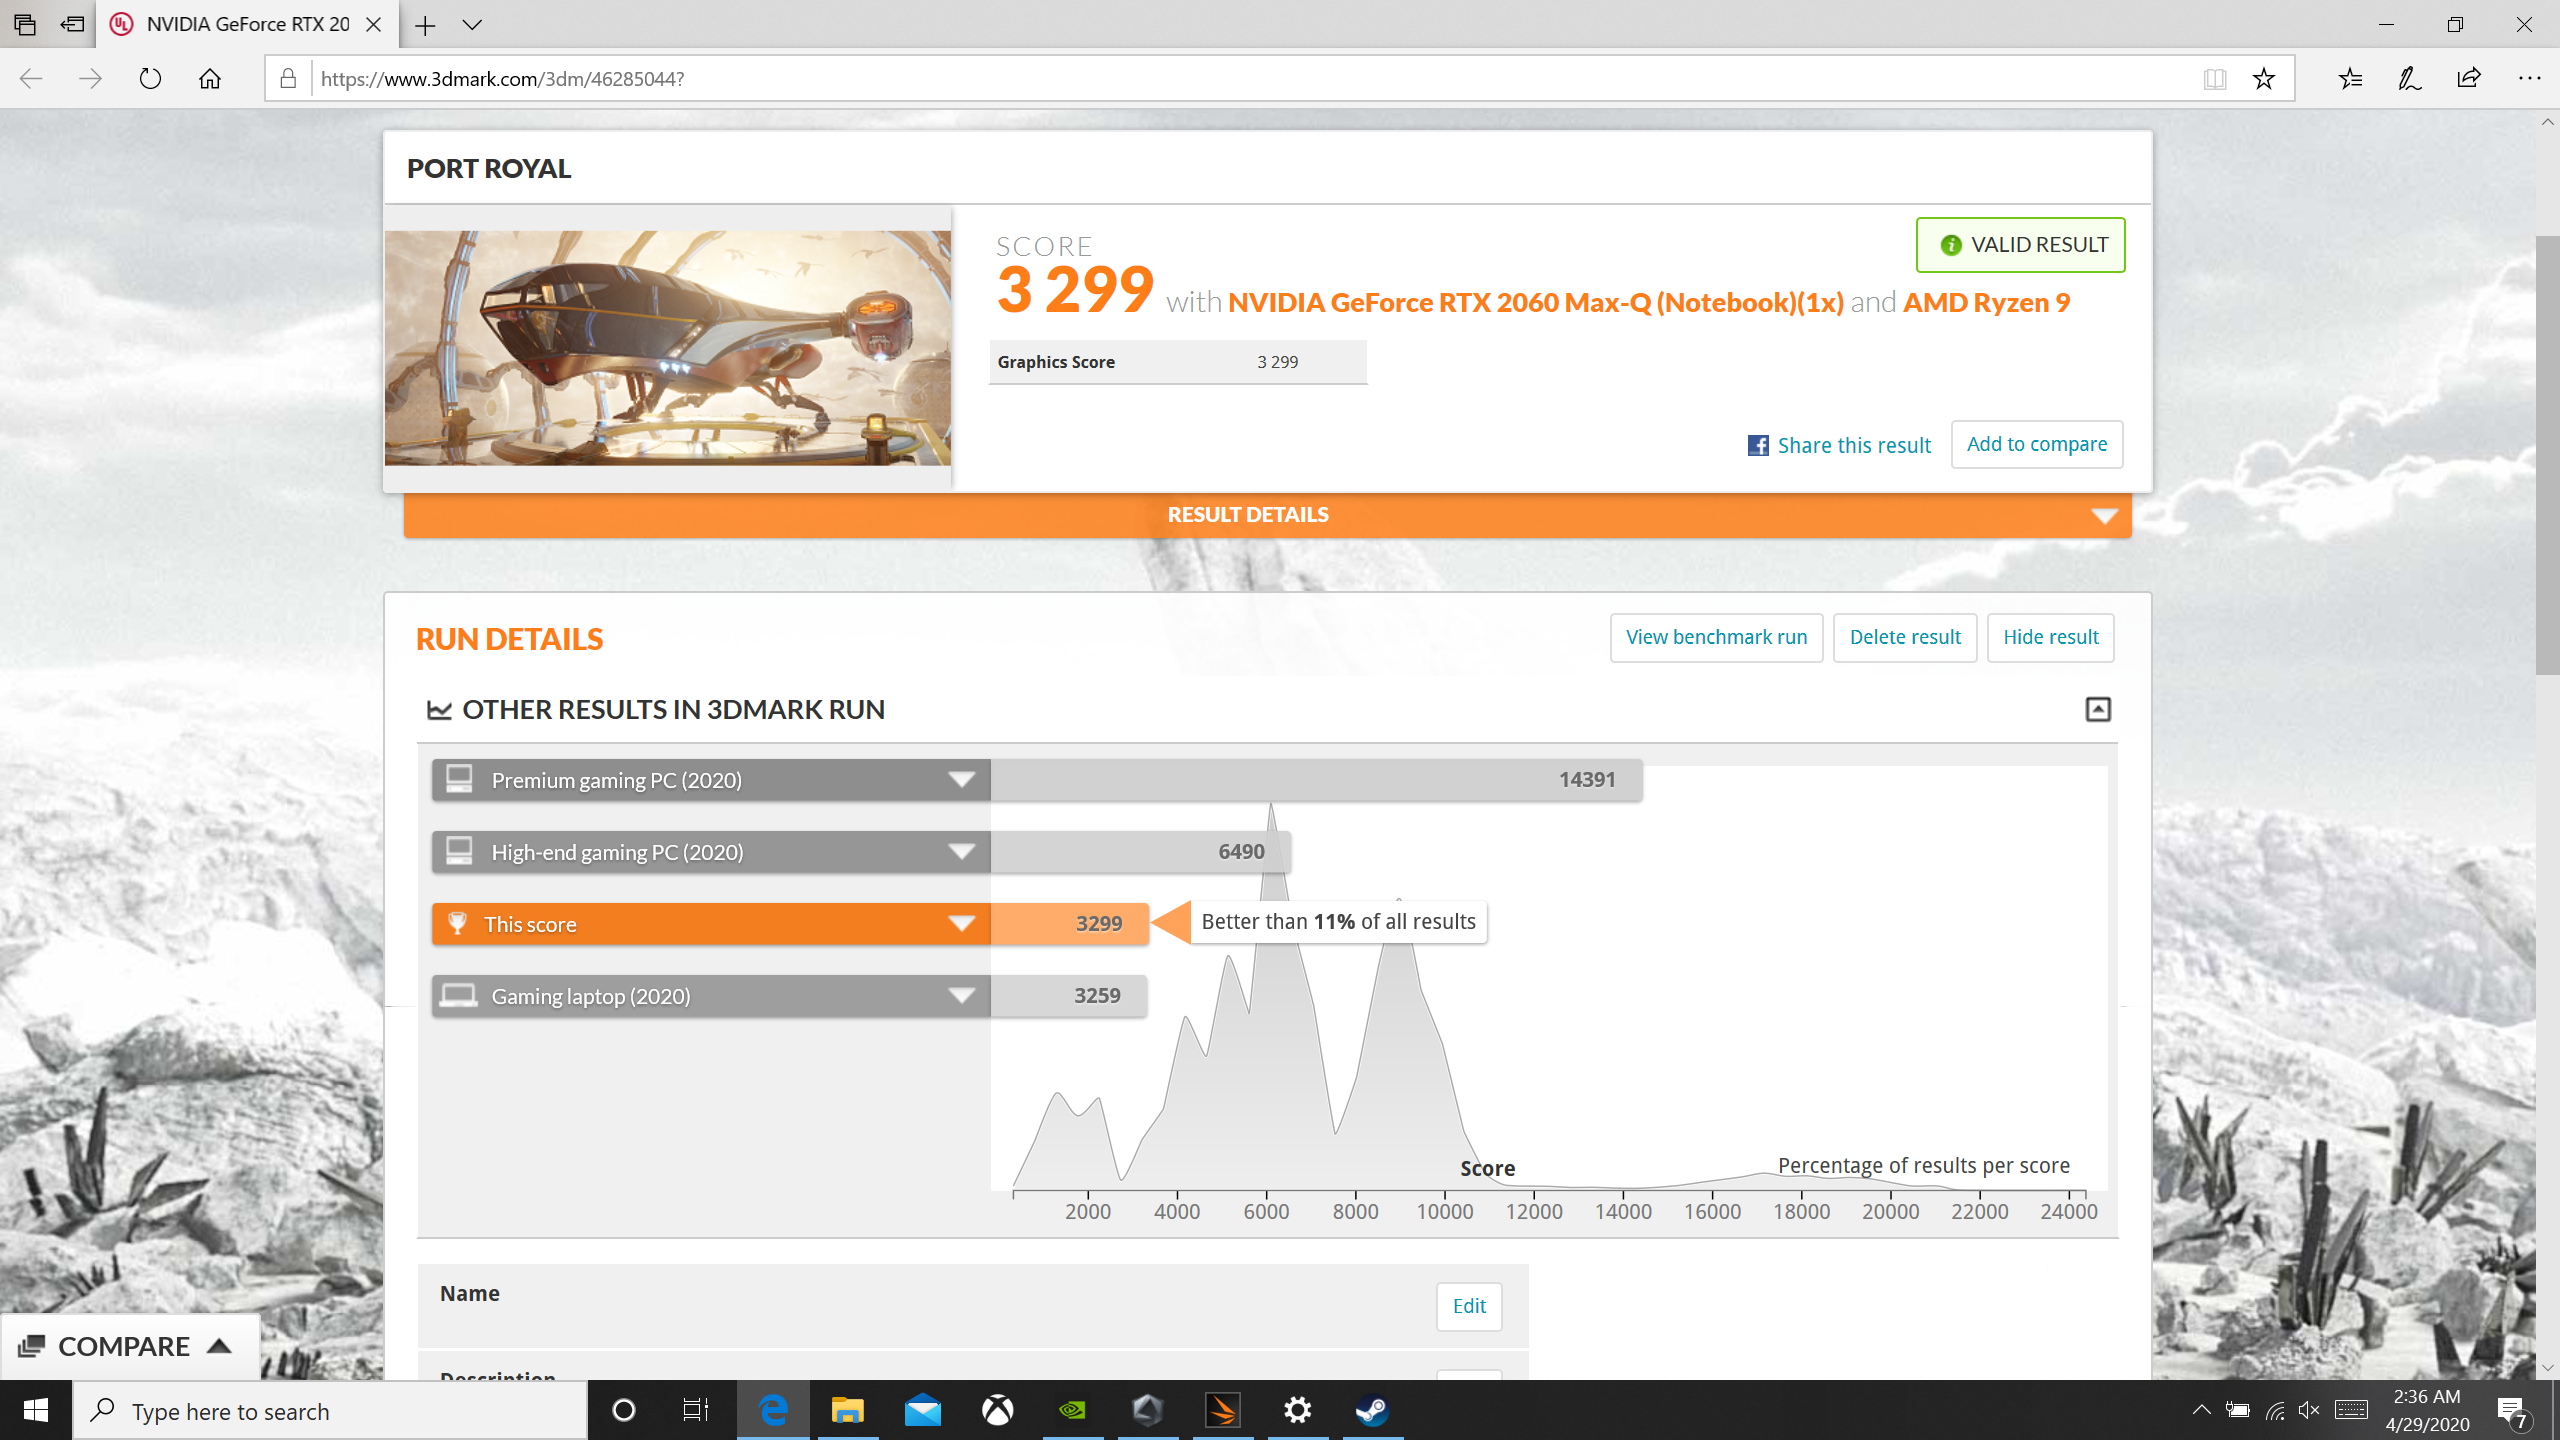Screen dimensions: 2560x1440
Task: Click Add to compare button
Action: (x=2037, y=444)
